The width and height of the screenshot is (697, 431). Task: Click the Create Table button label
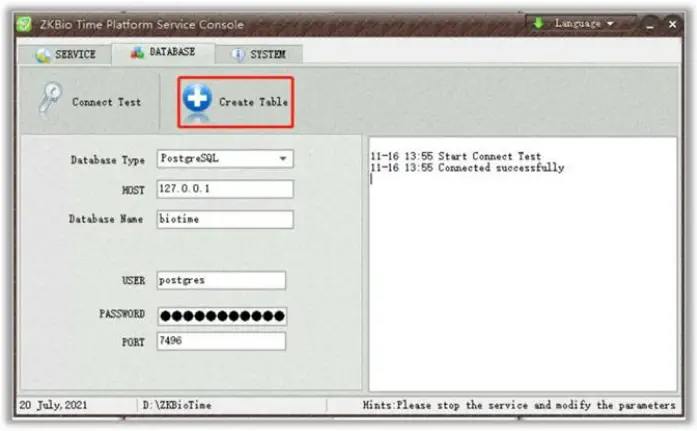click(x=253, y=102)
